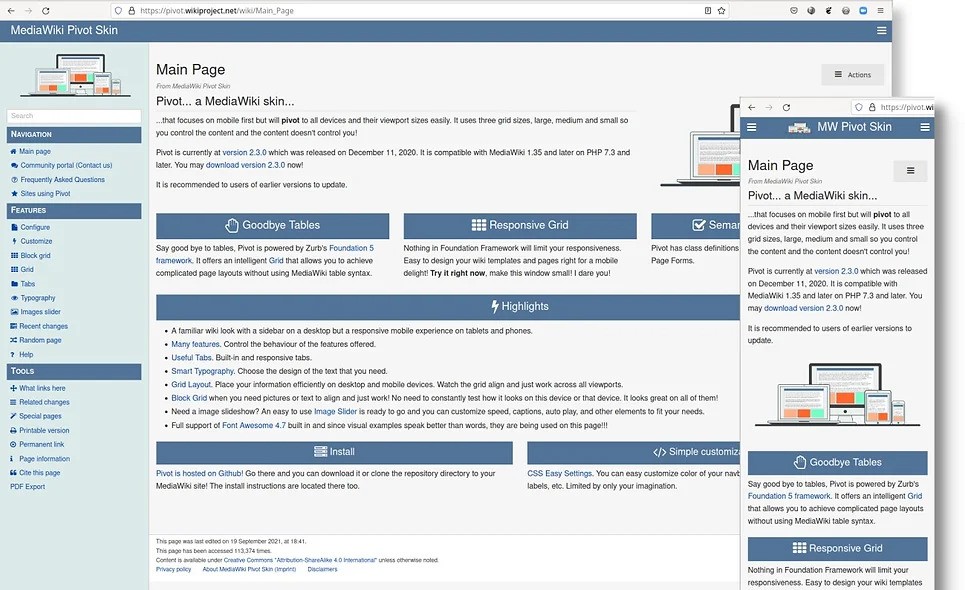Click the Install header bar
The image size is (965, 590).
click(x=334, y=452)
